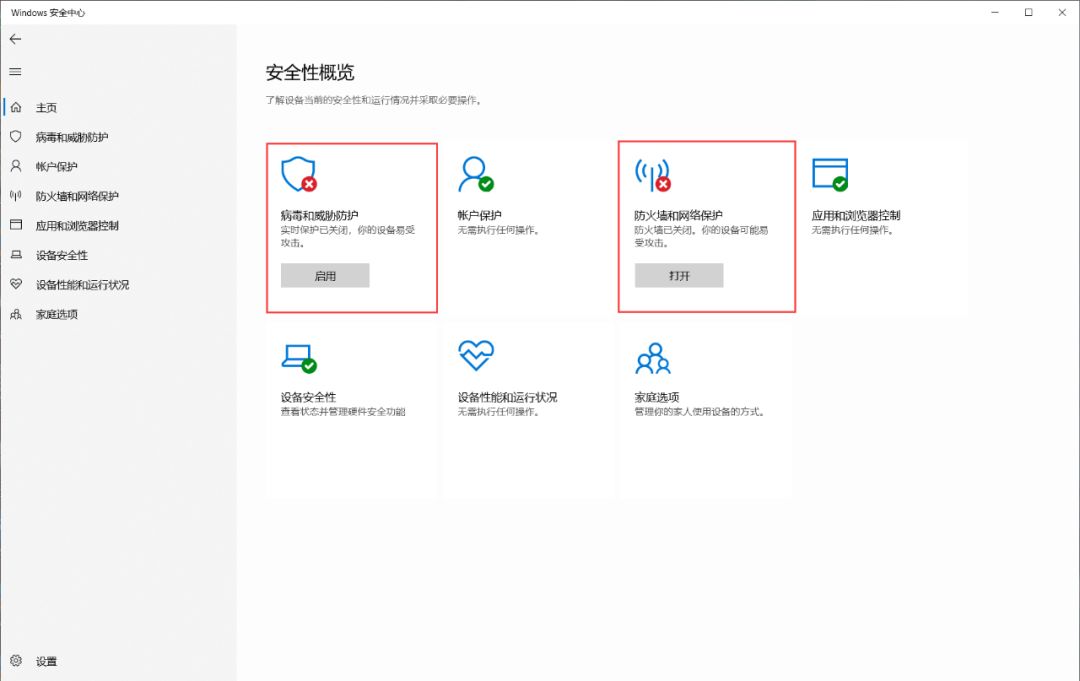
Task: Open the family options people icon tile
Action: 653,358
